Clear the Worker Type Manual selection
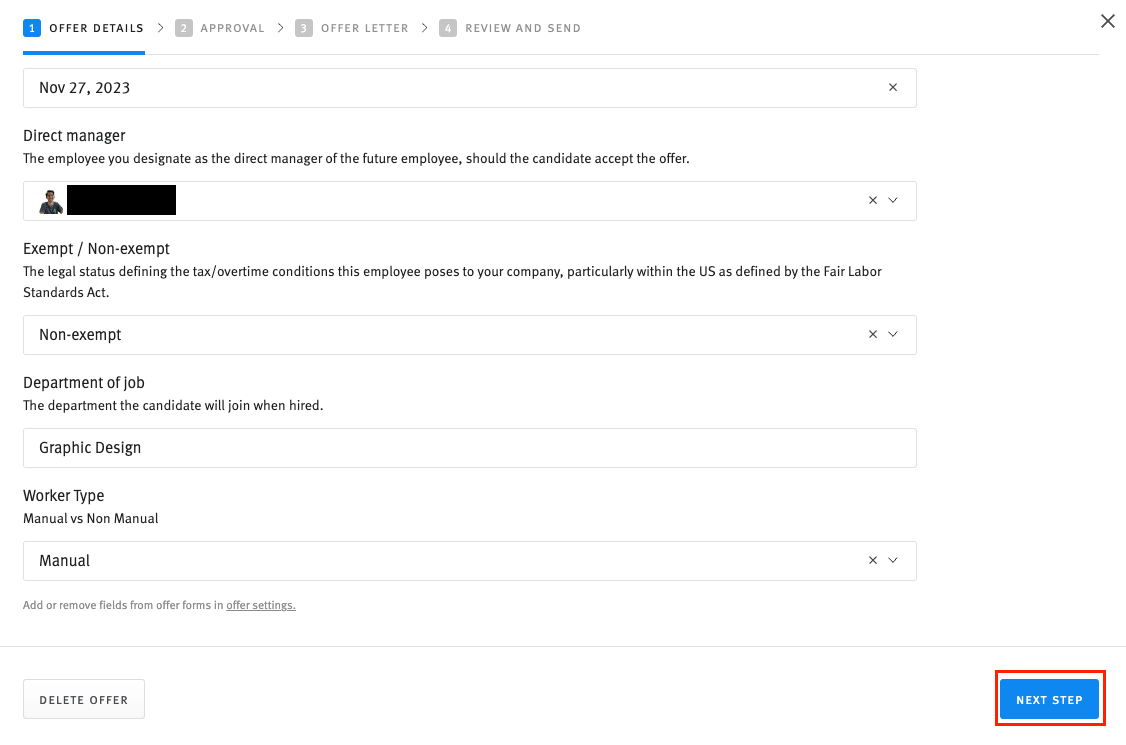 click(872, 561)
